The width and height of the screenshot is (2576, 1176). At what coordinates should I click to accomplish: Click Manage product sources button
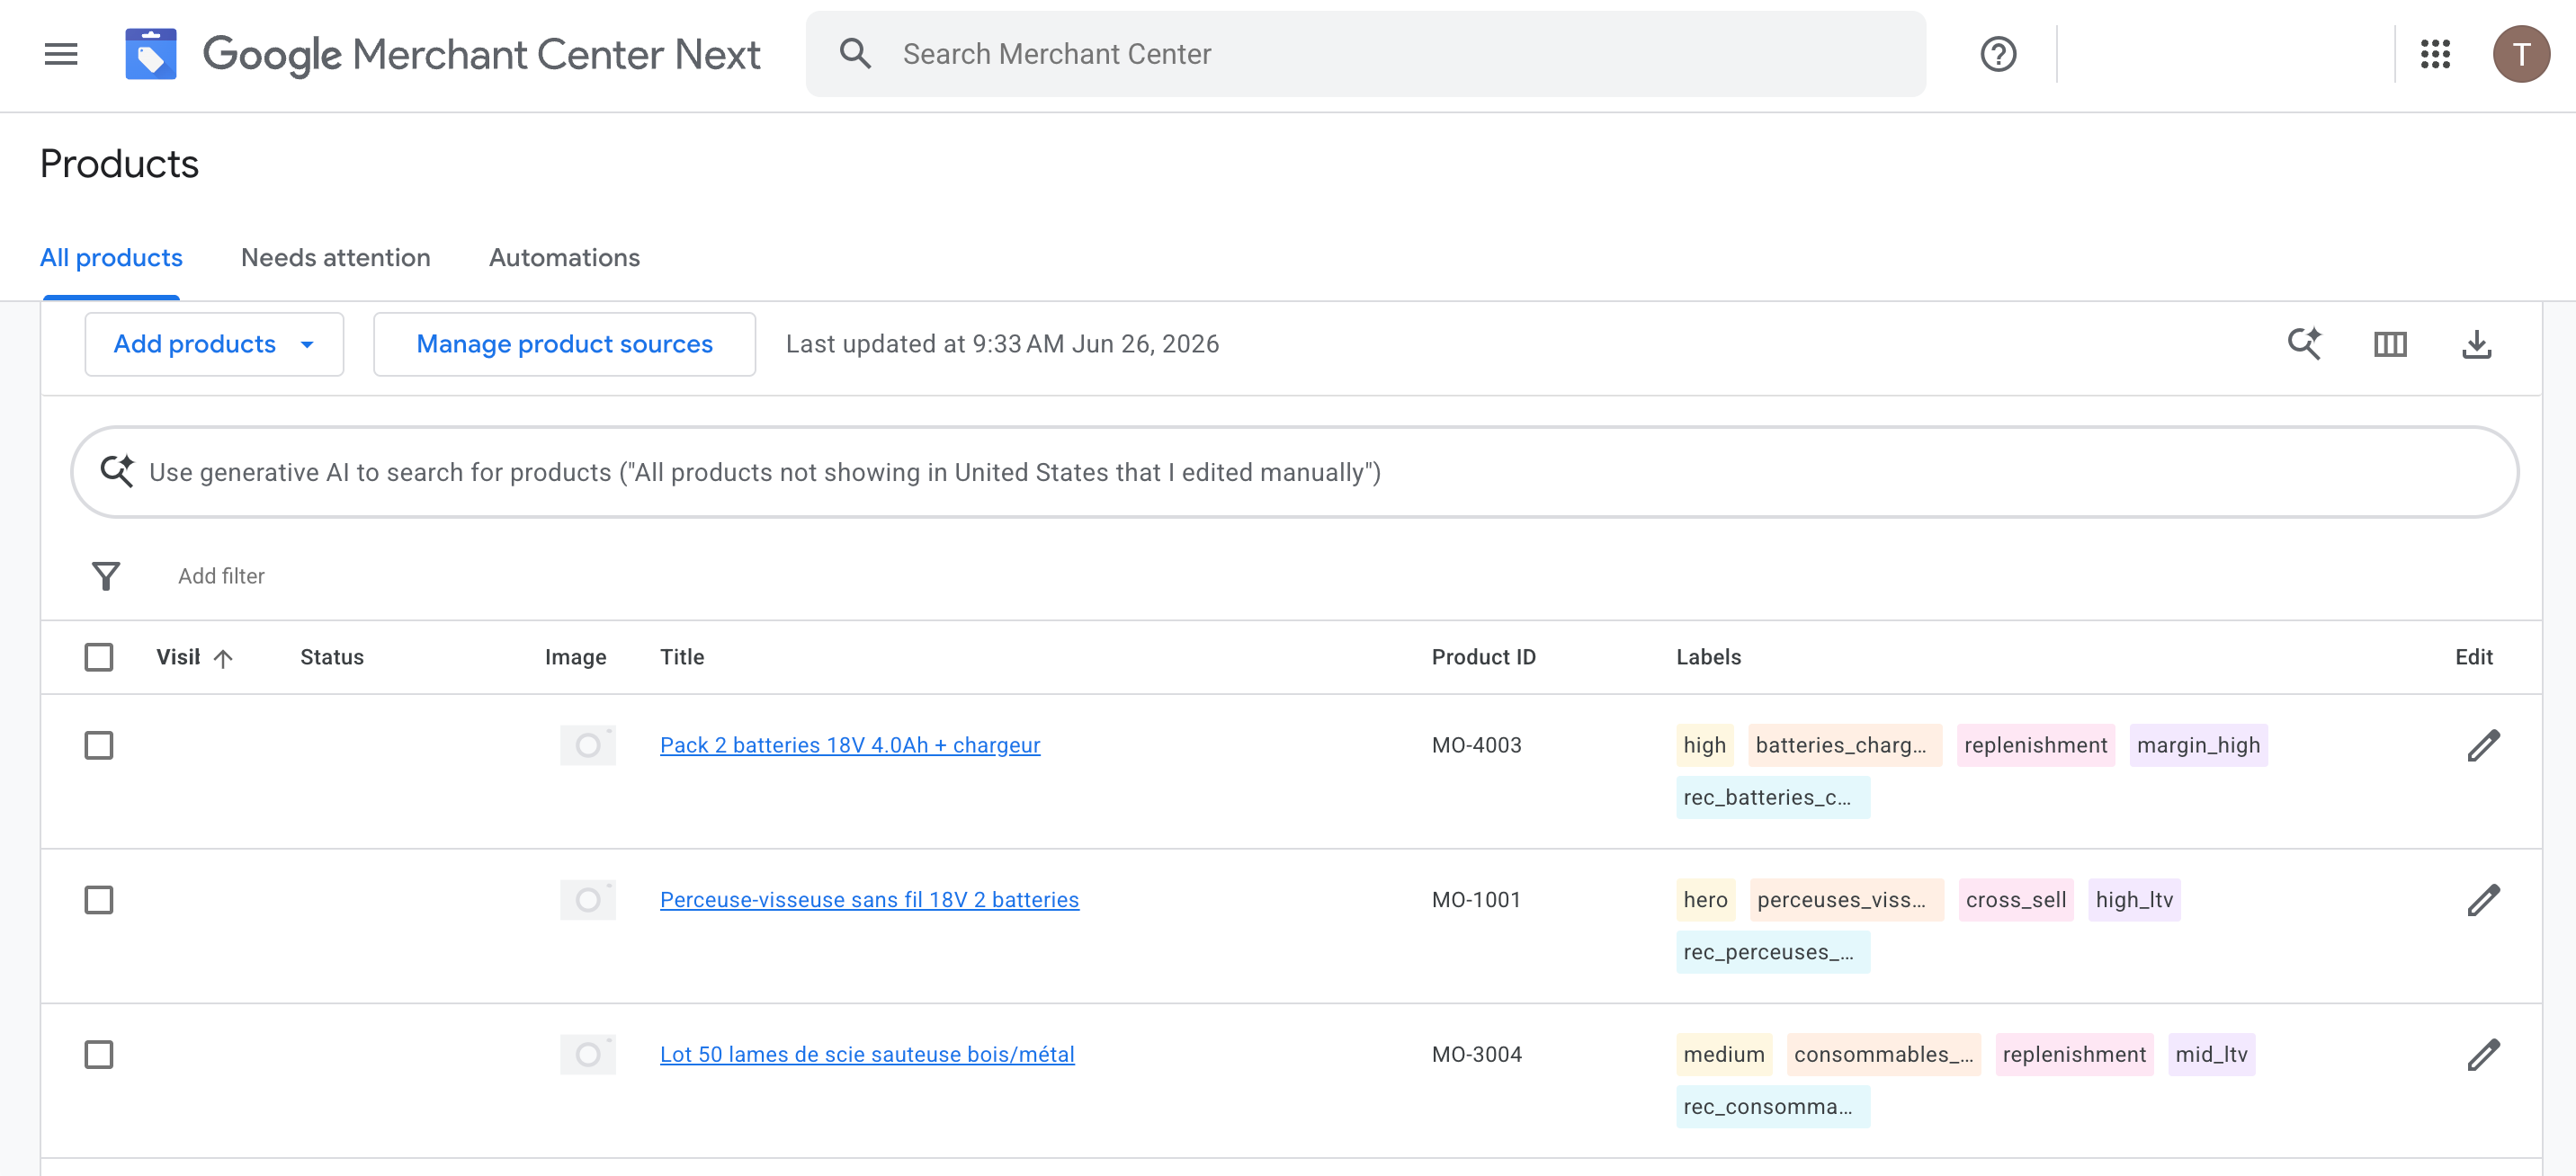(564, 344)
